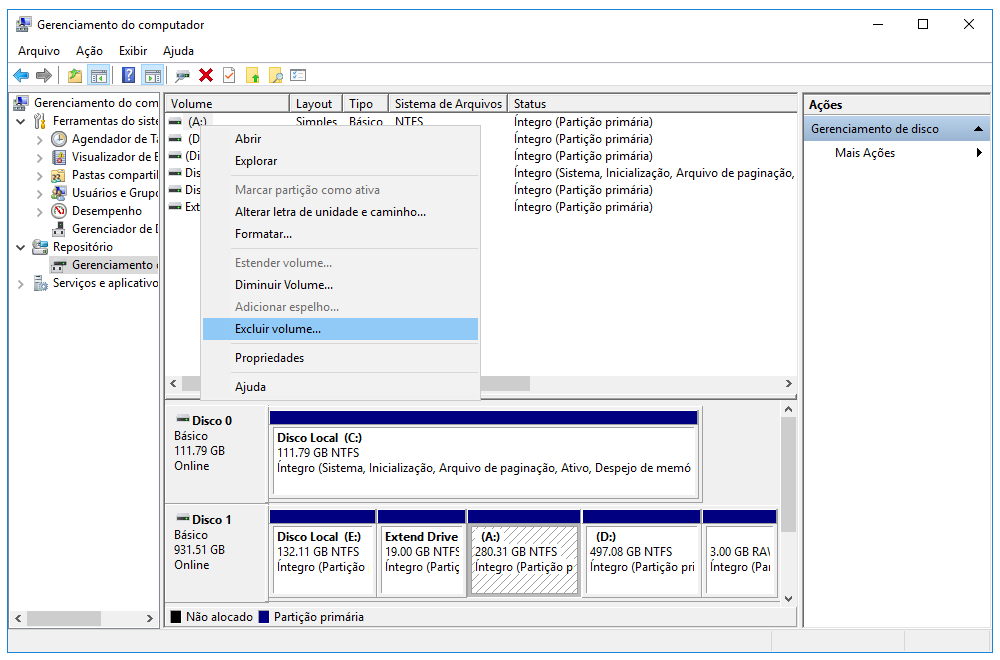Image resolution: width=1000 pixels, height=660 pixels.
Task: Click the Show/Hide action pane icon
Action: [x=152, y=75]
